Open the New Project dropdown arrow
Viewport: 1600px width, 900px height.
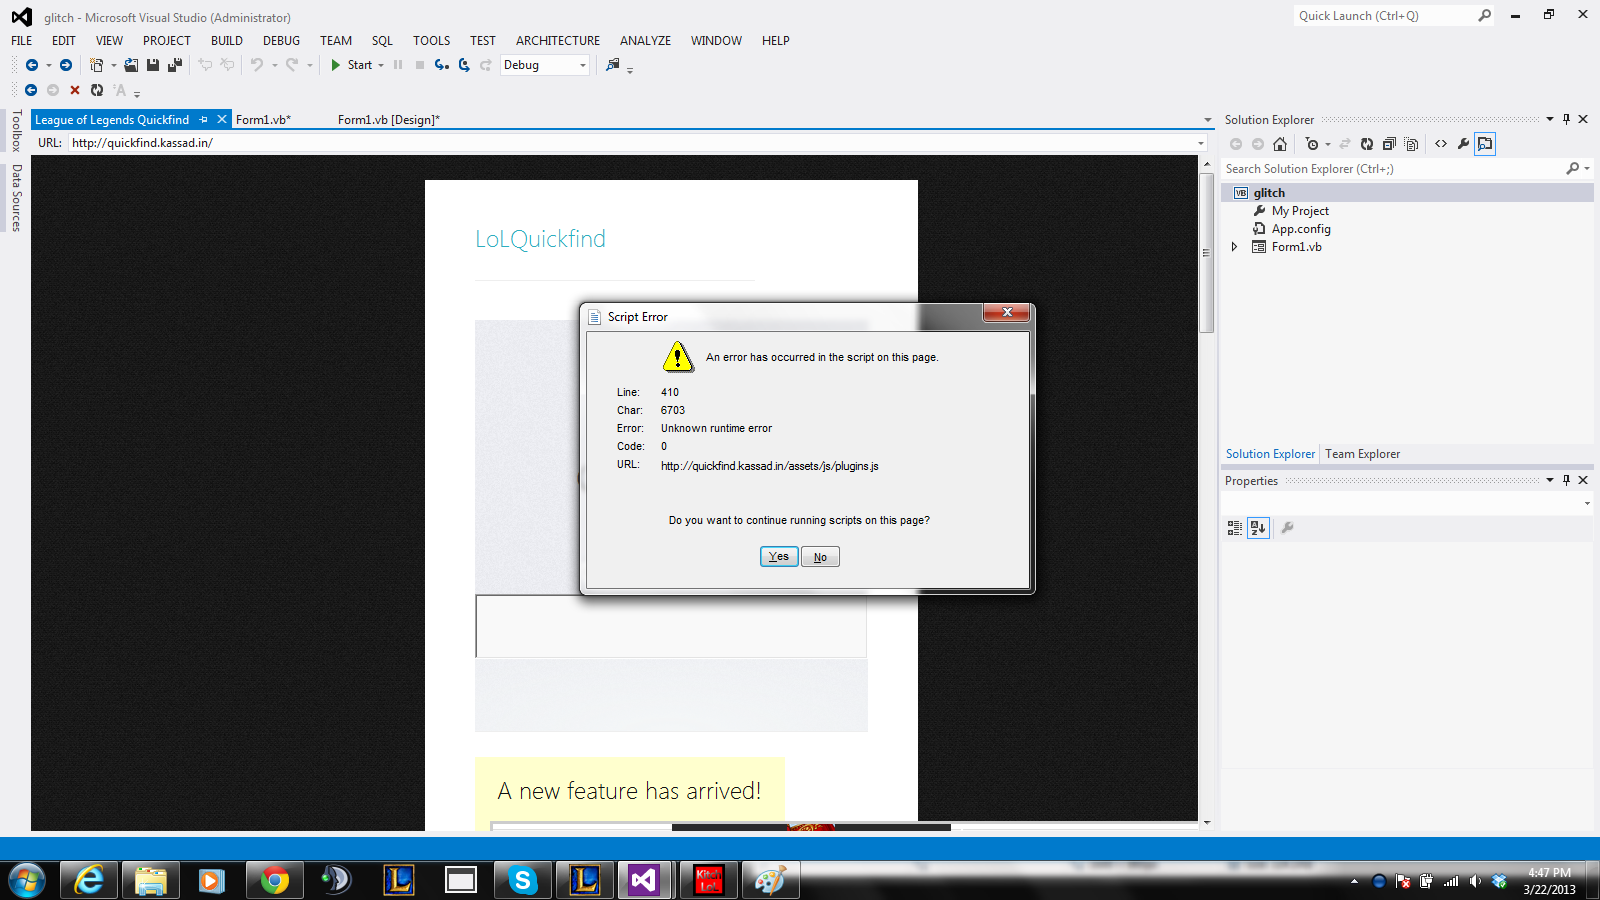click(x=113, y=65)
